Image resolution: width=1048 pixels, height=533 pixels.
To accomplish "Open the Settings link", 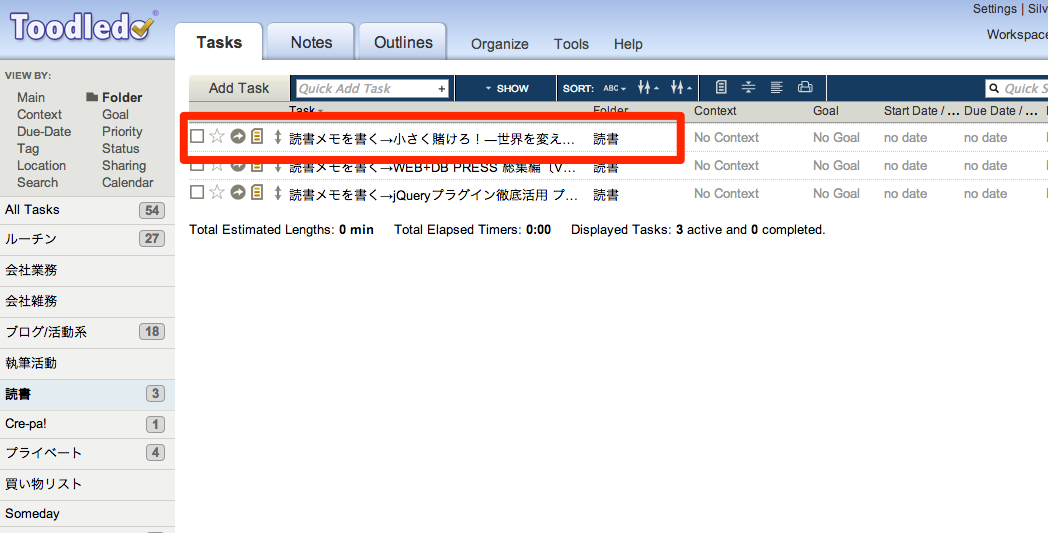I will click(x=994, y=9).
